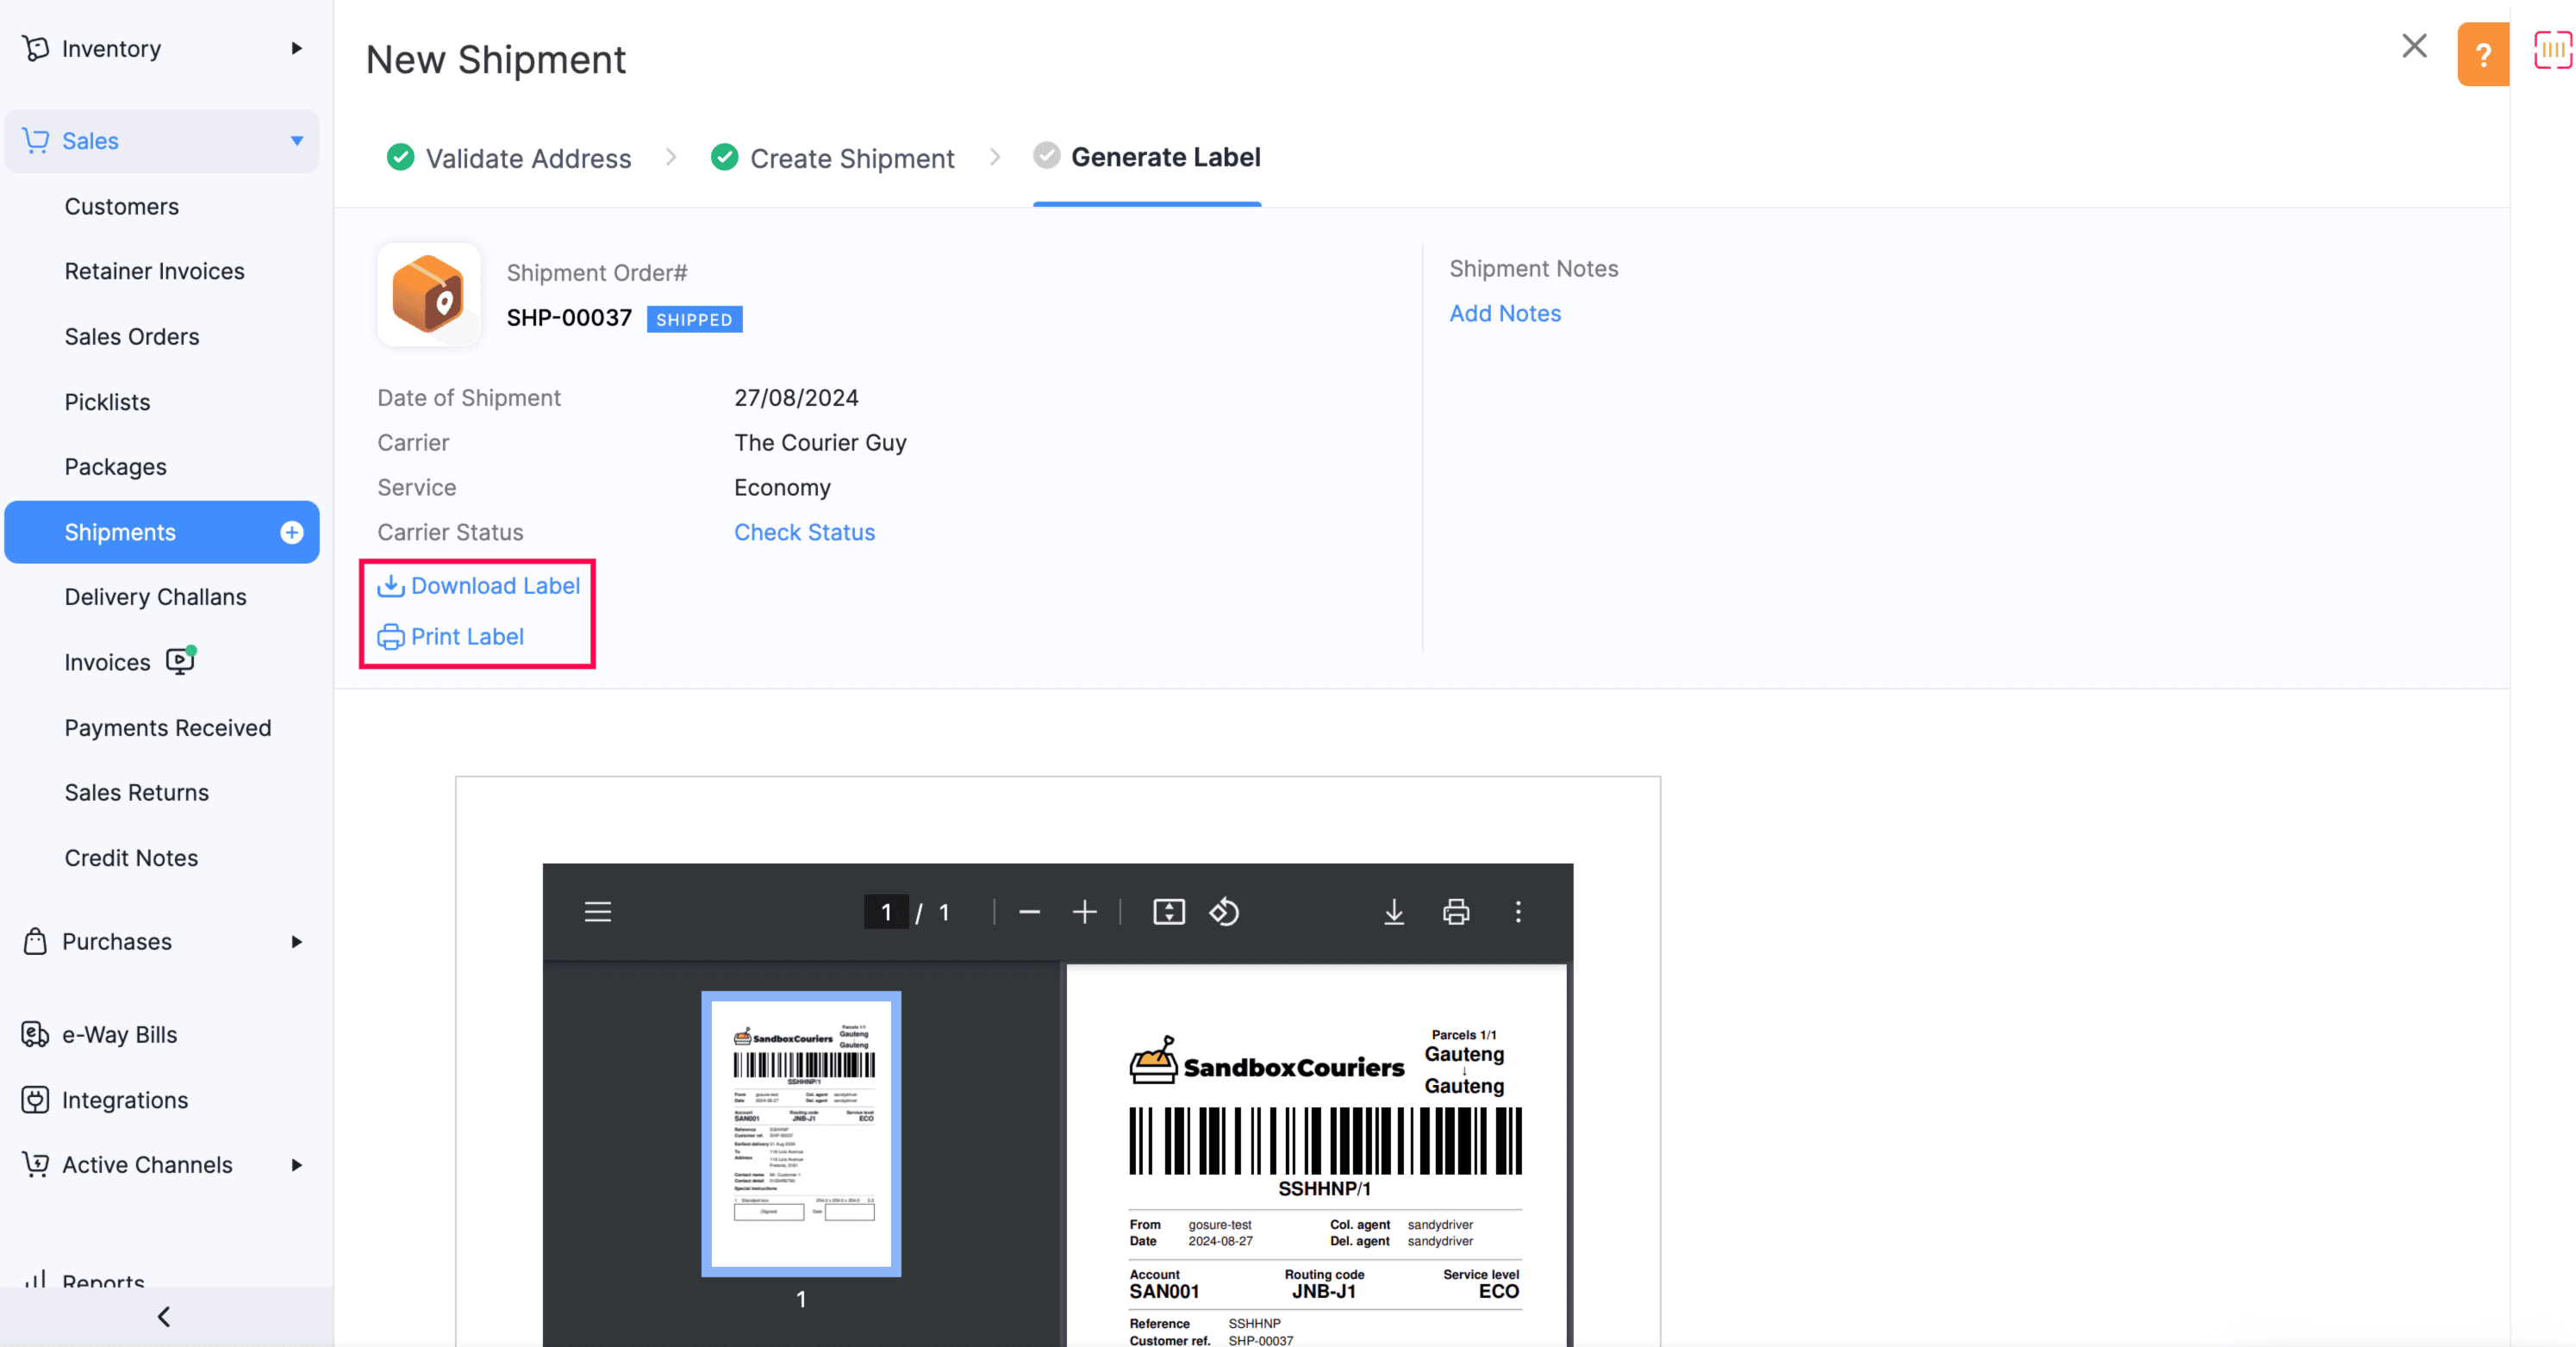Select the page 1 thumbnail in the PDF viewer
The width and height of the screenshot is (2576, 1347).
tap(800, 1135)
